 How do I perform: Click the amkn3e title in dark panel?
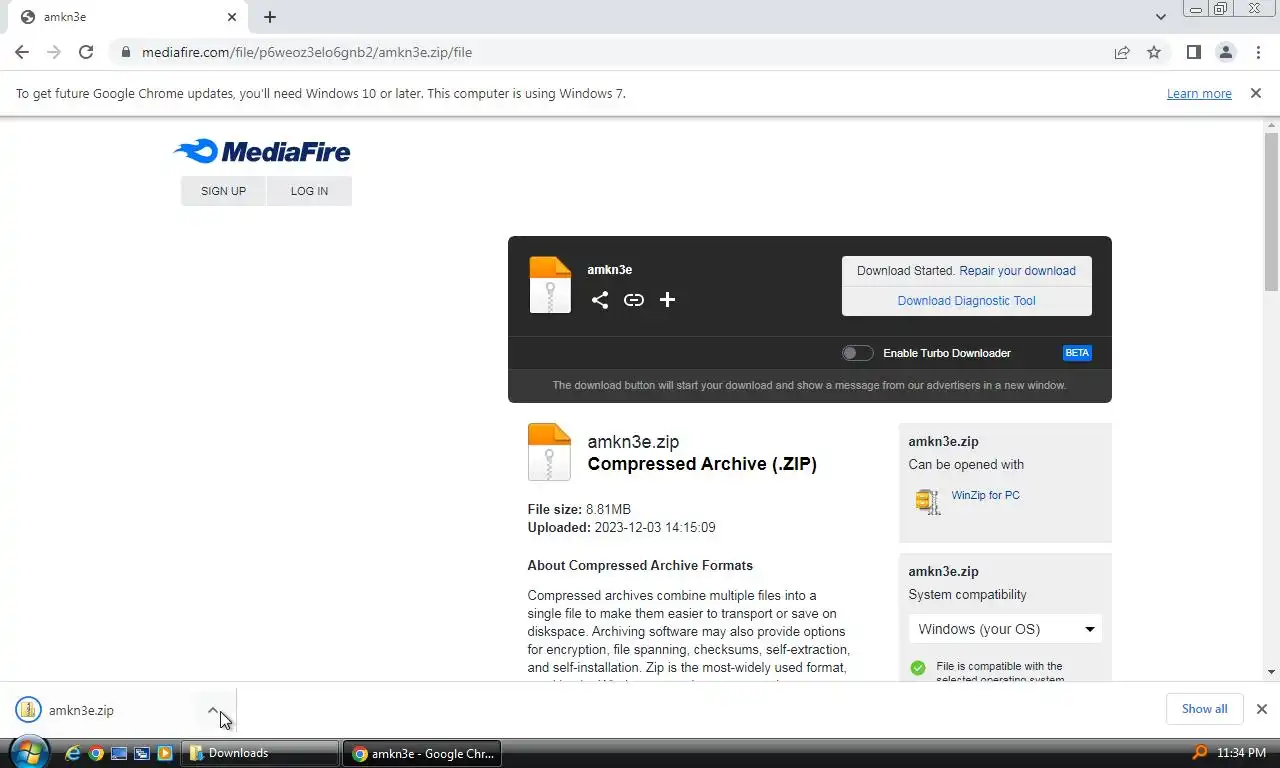pyautogui.click(x=609, y=270)
